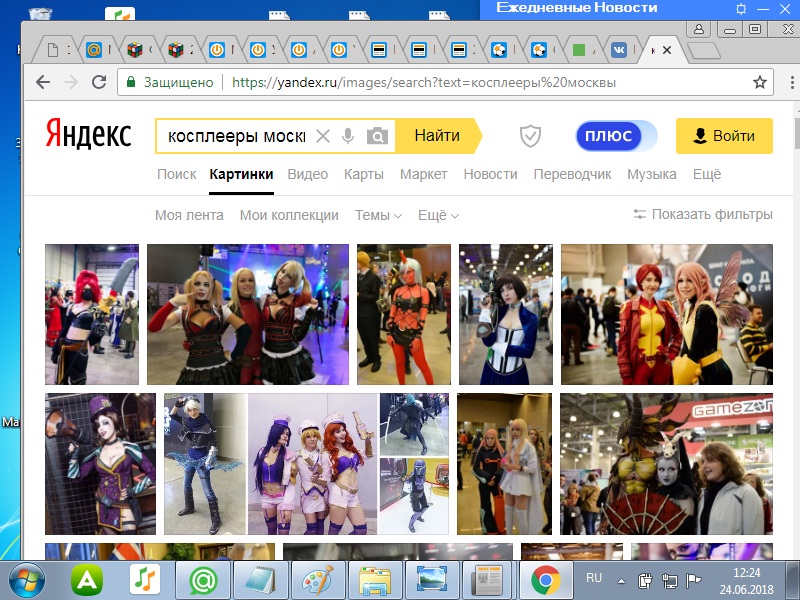Click the Найти search button

click(438, 136)
